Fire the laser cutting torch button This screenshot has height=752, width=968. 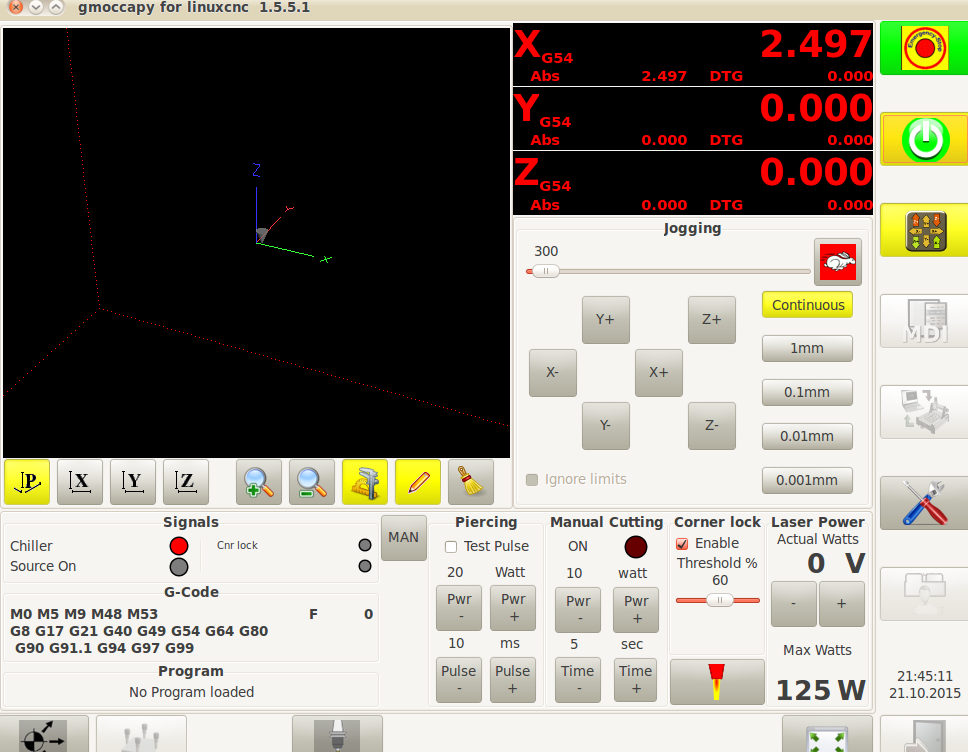coord(717,682)
